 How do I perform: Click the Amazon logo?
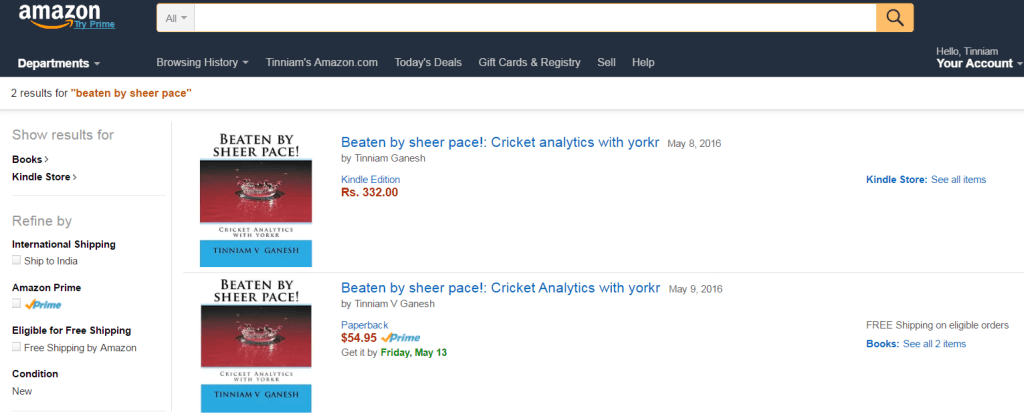[58, 14]
